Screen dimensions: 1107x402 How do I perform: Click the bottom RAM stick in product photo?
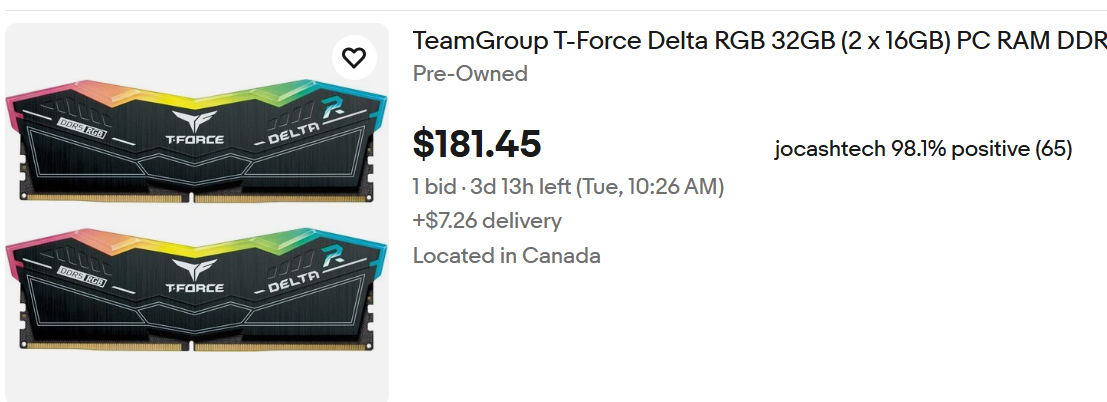(196, 302)
